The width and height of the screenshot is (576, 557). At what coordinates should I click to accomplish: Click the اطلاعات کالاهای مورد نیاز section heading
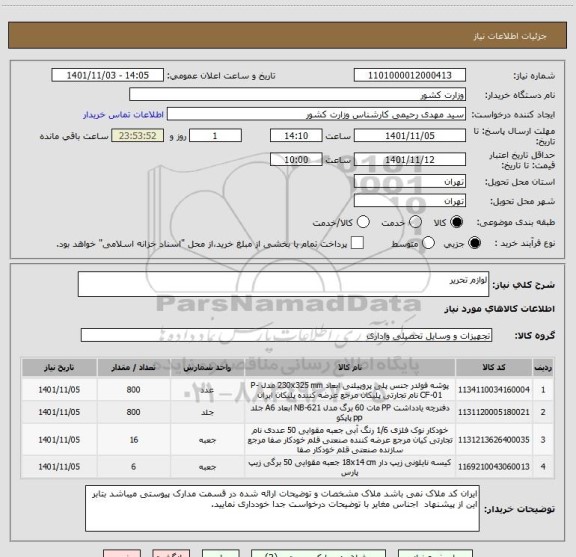499,309
